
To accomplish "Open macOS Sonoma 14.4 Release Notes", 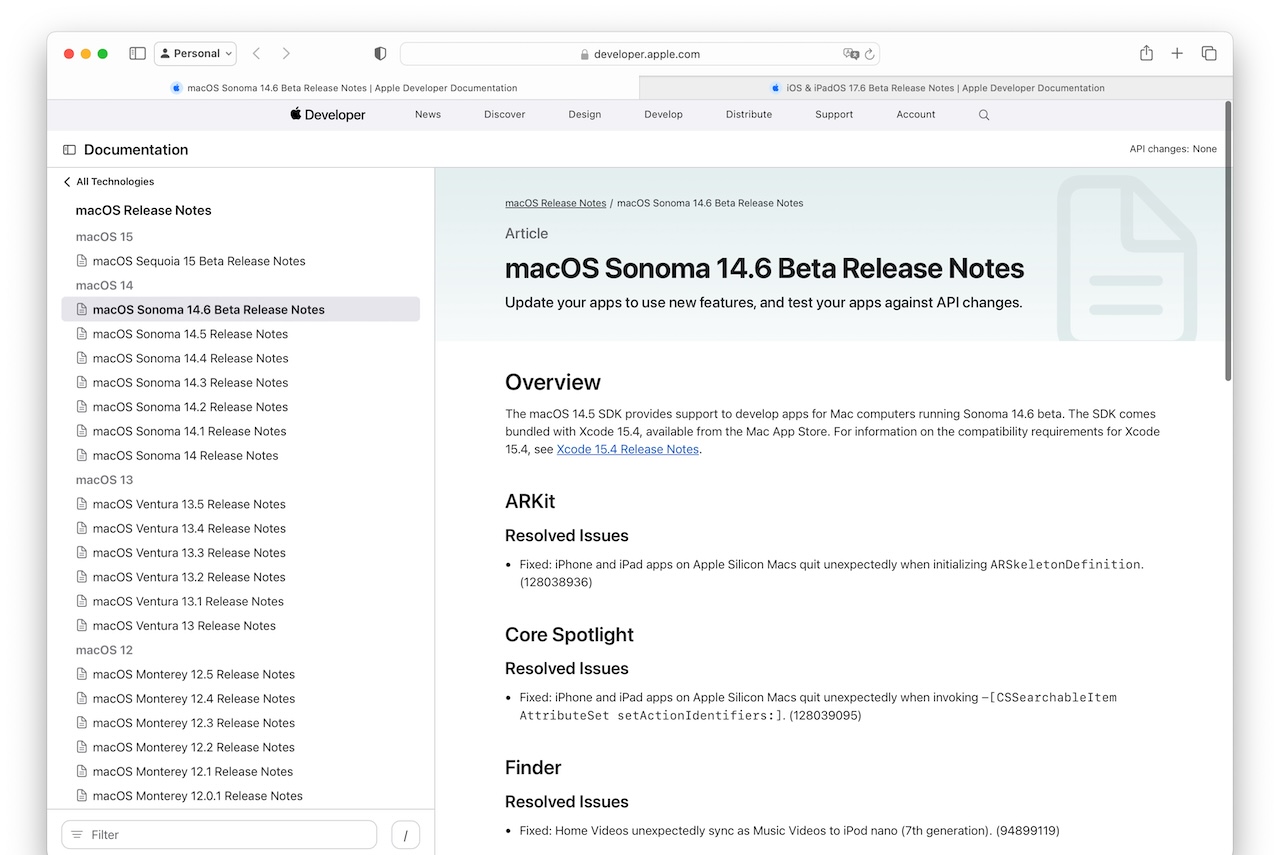I will tap(190, 358).
